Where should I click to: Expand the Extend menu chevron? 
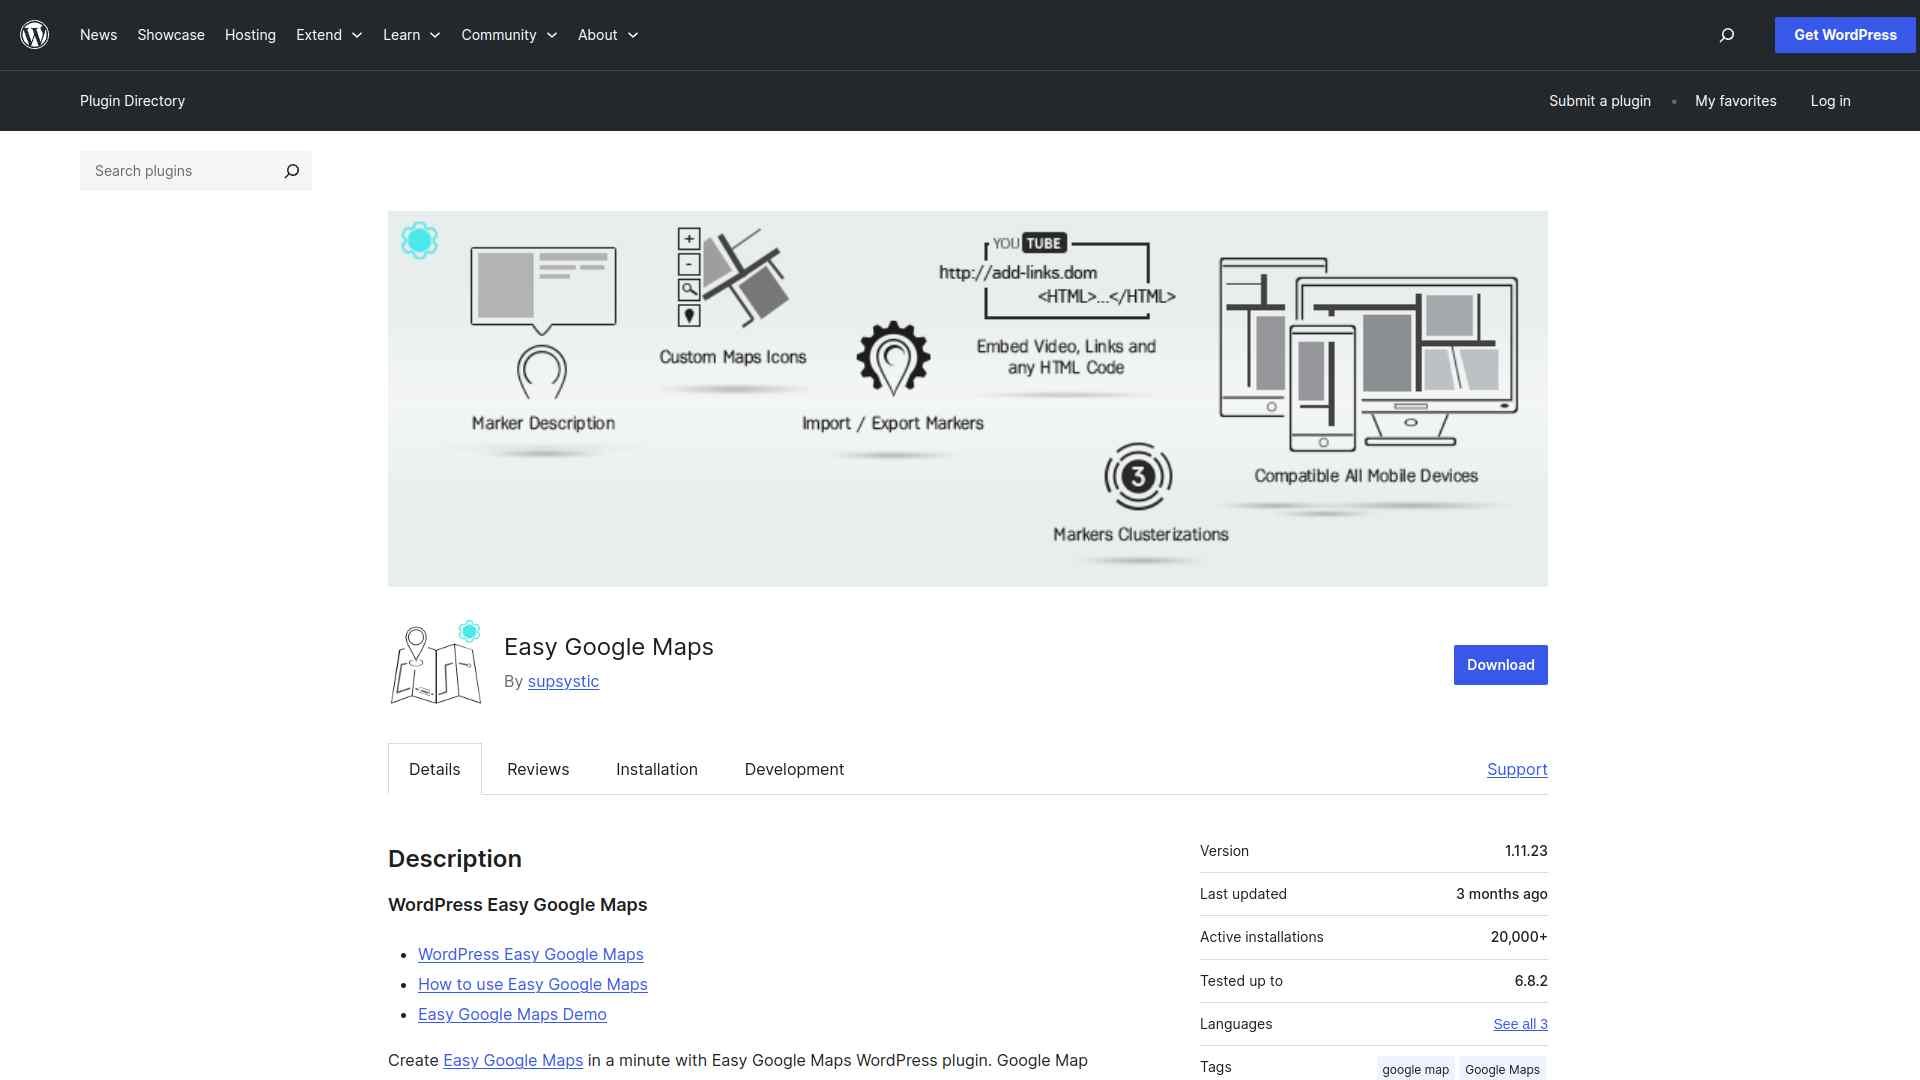click(357, 35)
